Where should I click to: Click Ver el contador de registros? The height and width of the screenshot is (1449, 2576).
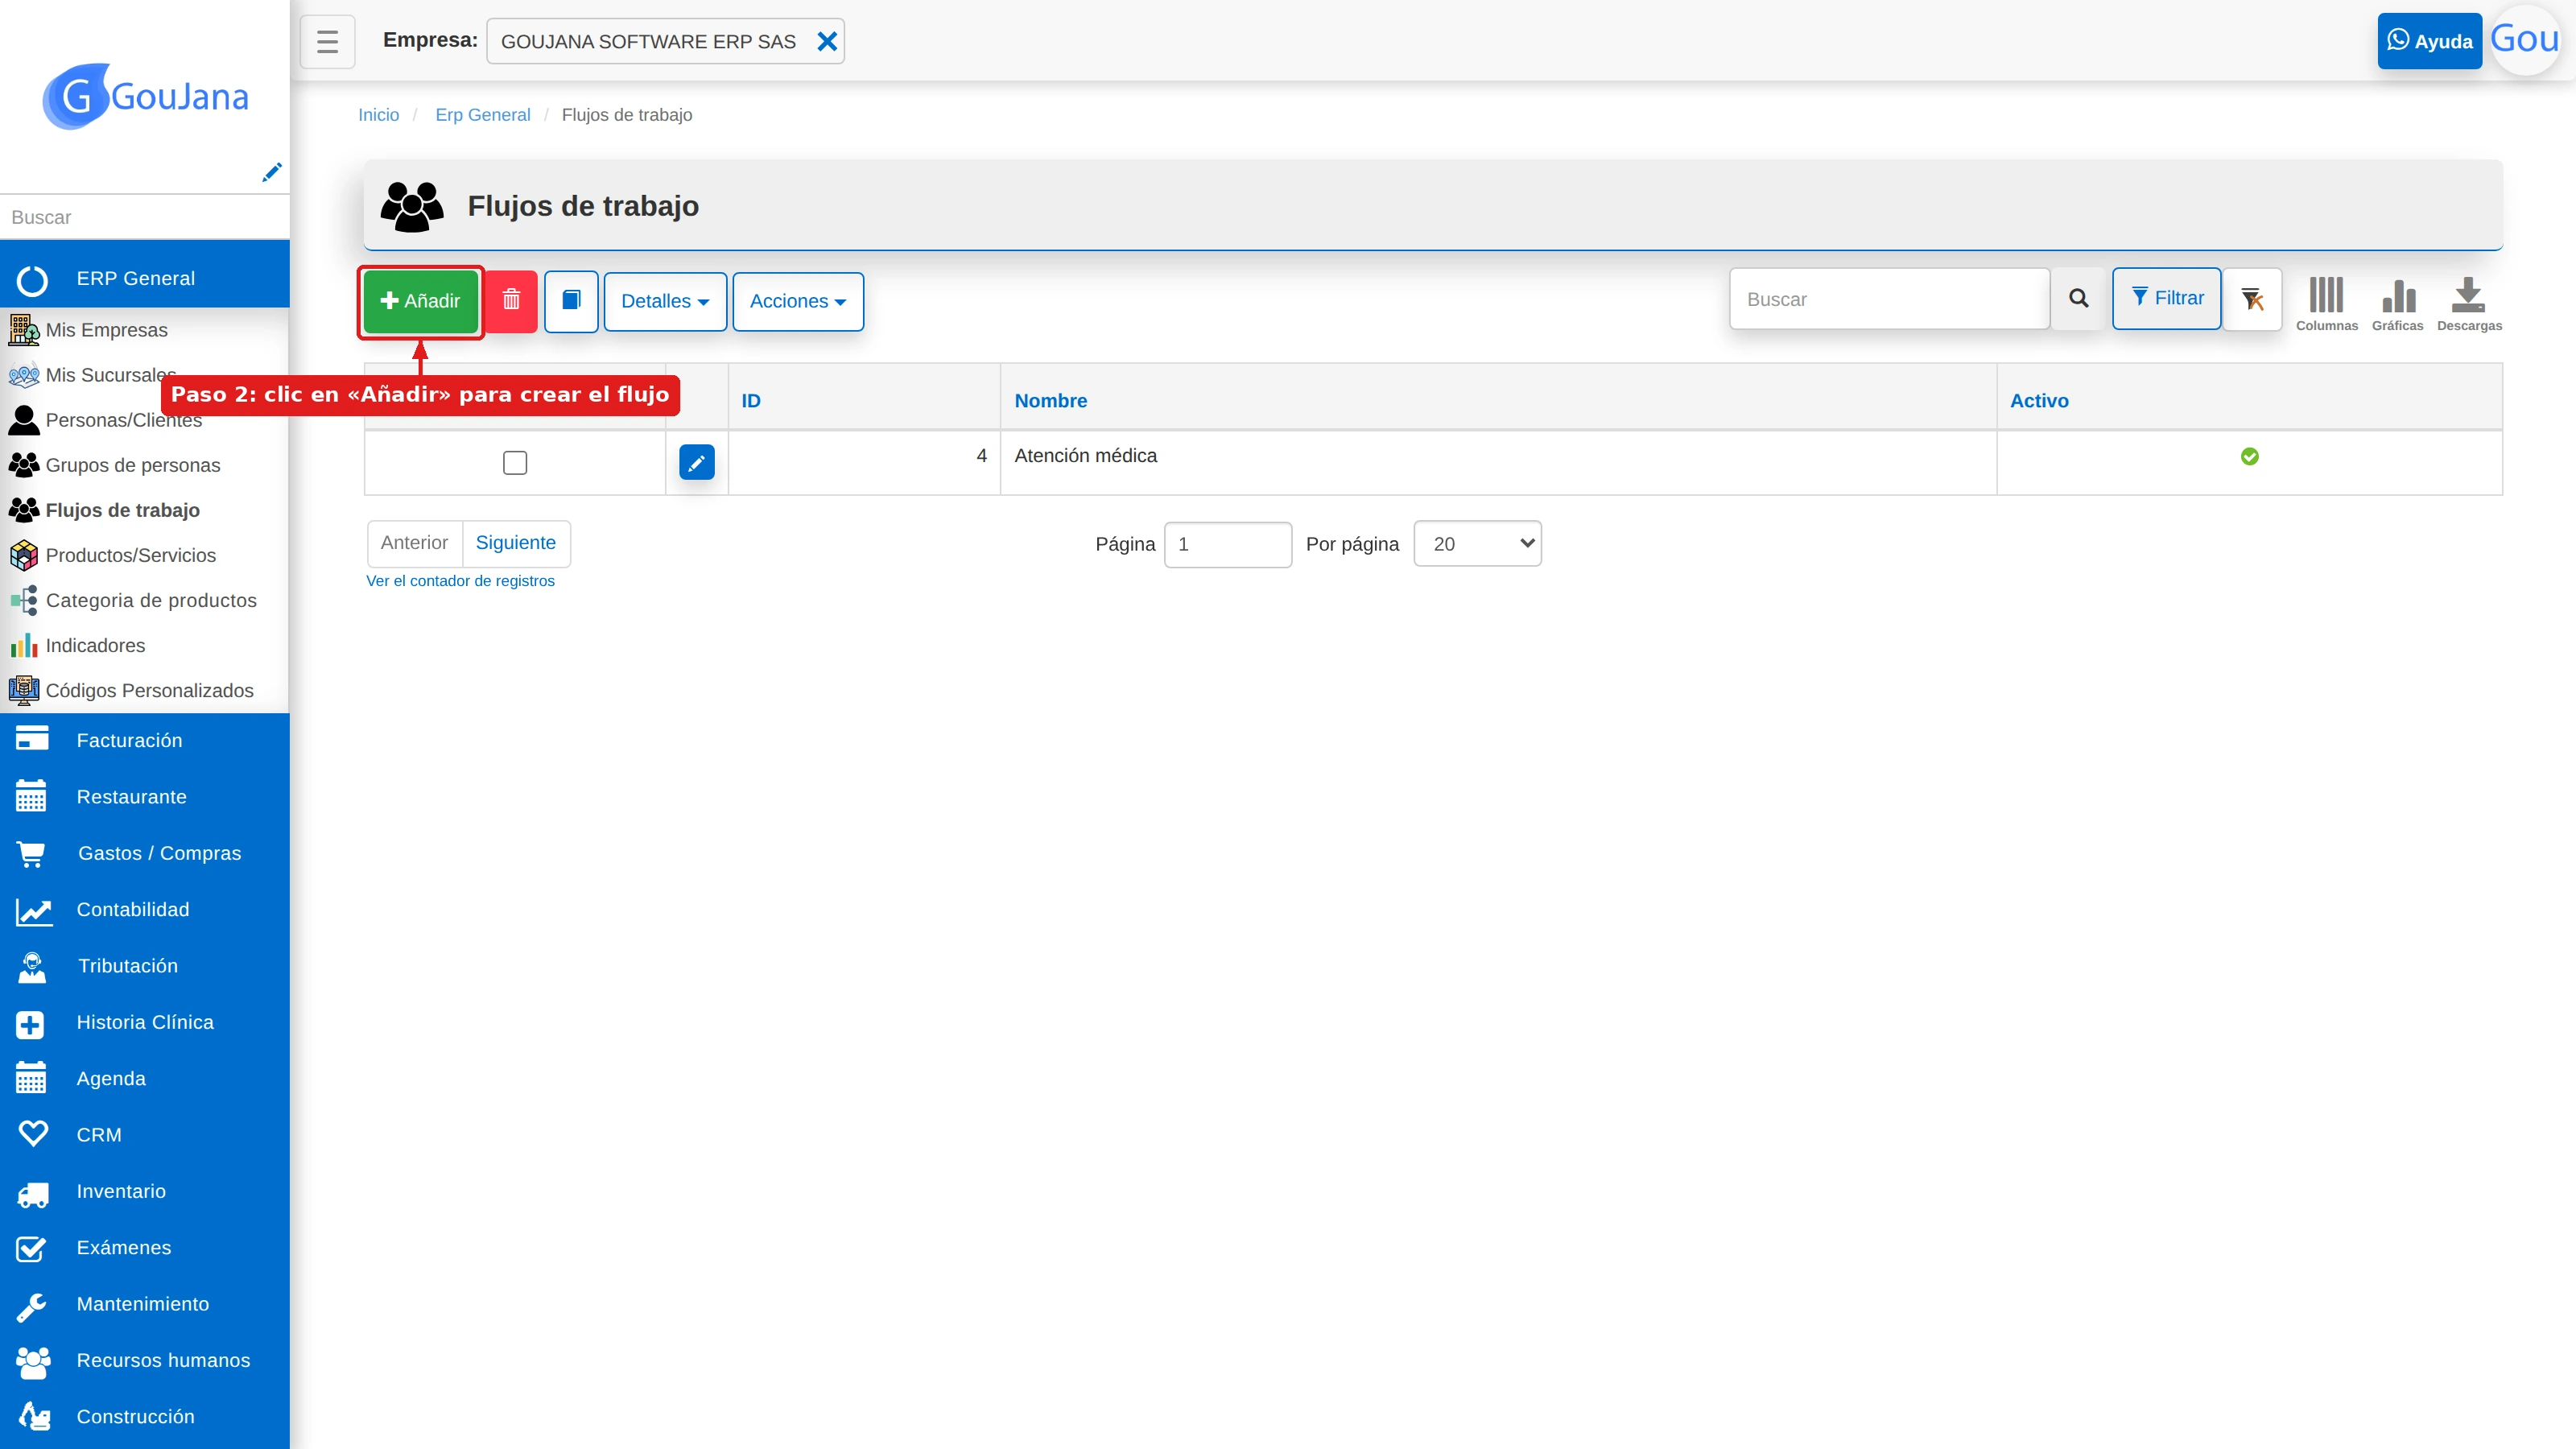click(x=460, y=581)
